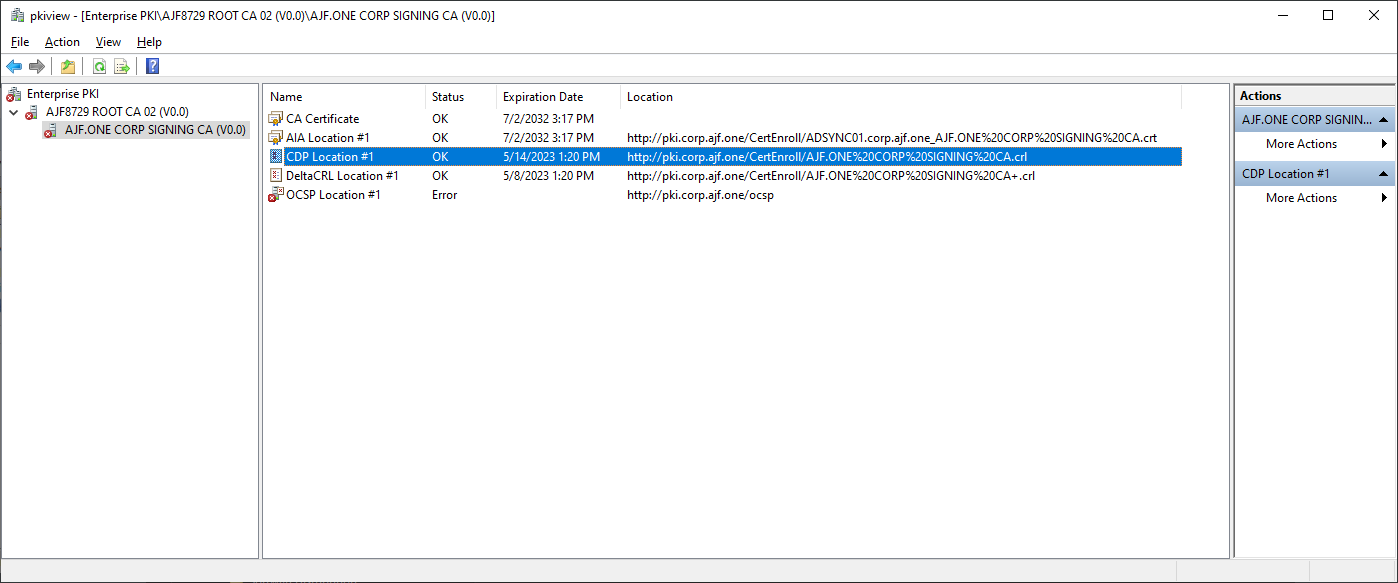Click the Forward navigation arrow
Viewport: 1398px width, 583px height.
(36, 66)
